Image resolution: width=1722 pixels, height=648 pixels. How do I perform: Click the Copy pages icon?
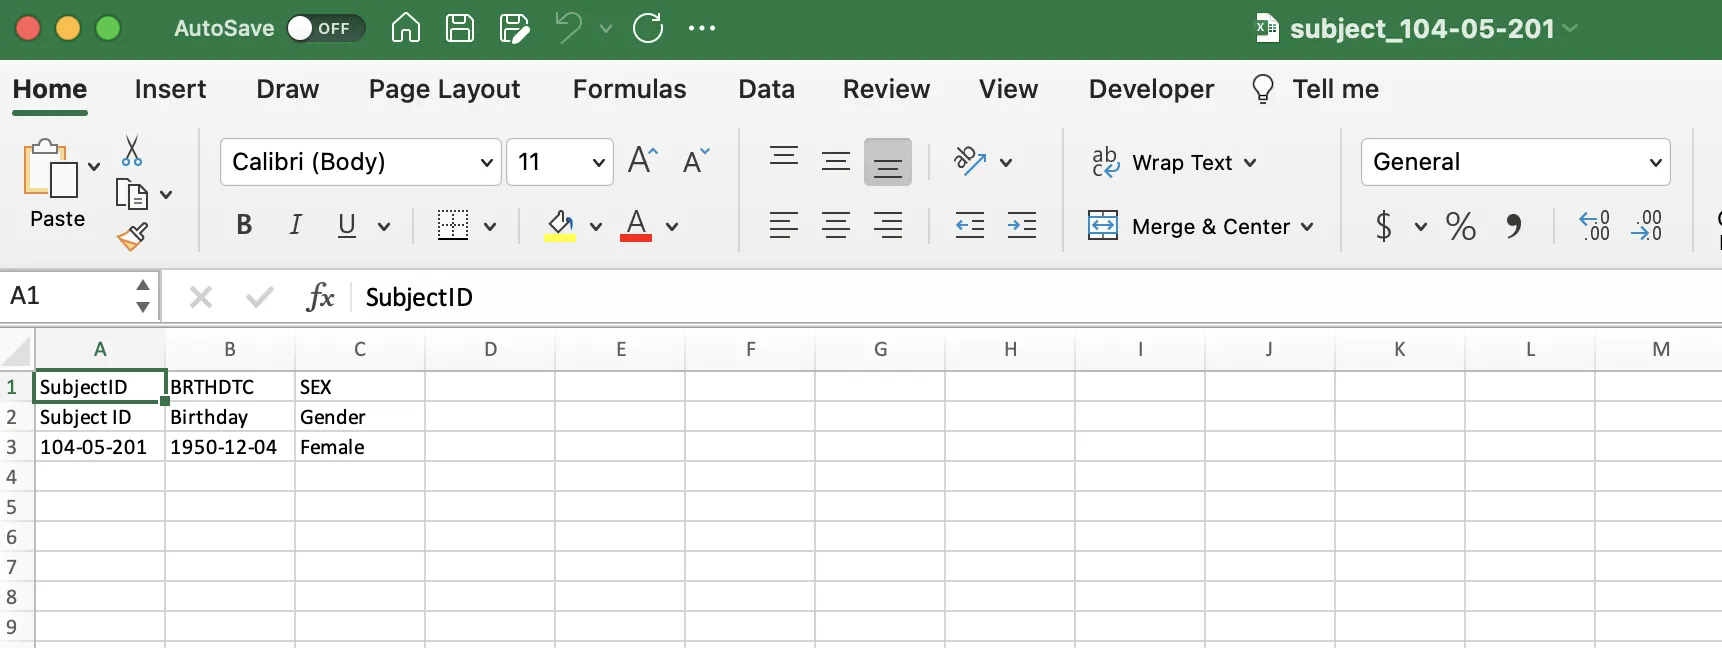click(x=131, y=194)
